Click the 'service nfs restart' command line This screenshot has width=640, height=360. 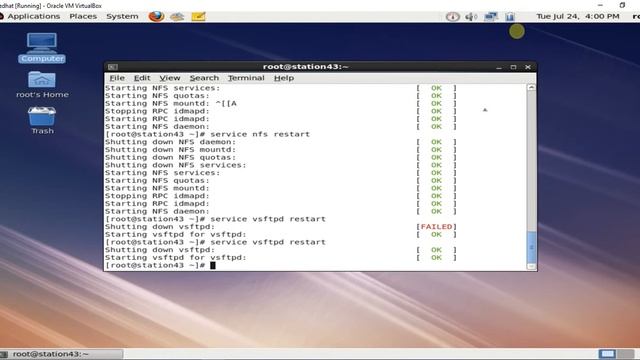pyautogui.click(x=207, y=134)
